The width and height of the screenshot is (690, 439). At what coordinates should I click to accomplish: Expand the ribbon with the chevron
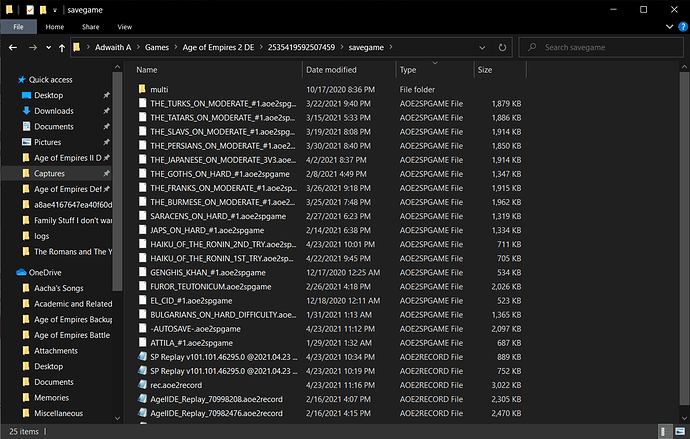(x=669, y=27)
